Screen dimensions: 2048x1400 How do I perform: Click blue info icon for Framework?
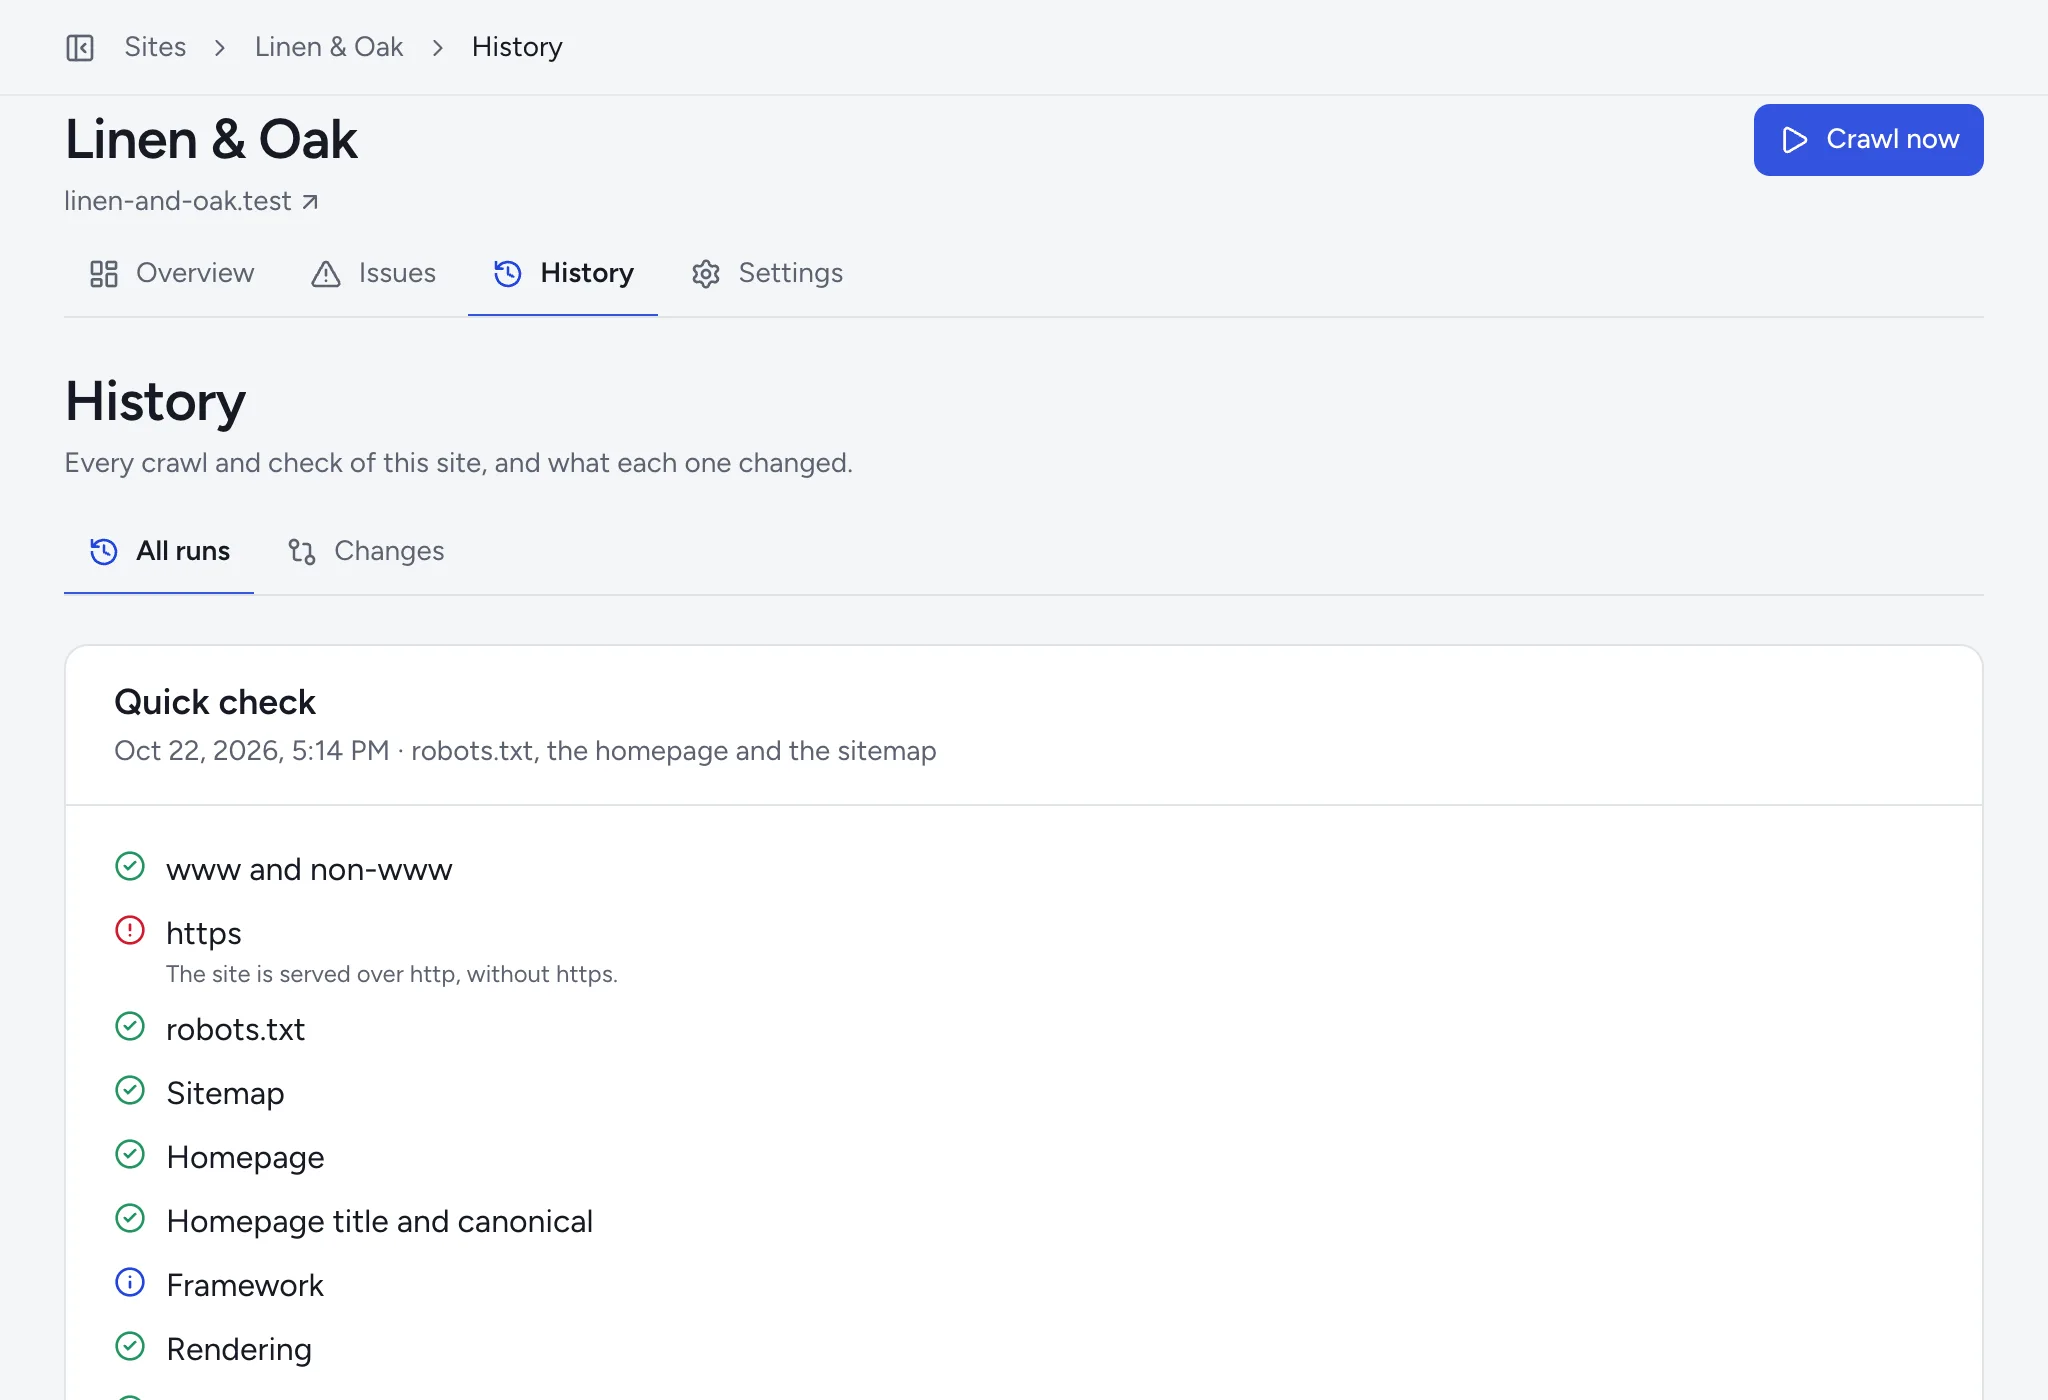[x=130, y=1282]
